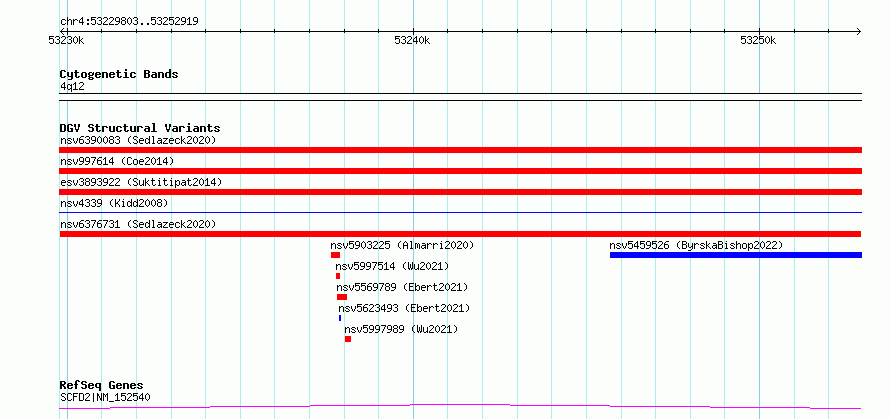Click the nsv997614 (Coe2014) label
This screenshot has width=890, height=419.
click(117, 161)
